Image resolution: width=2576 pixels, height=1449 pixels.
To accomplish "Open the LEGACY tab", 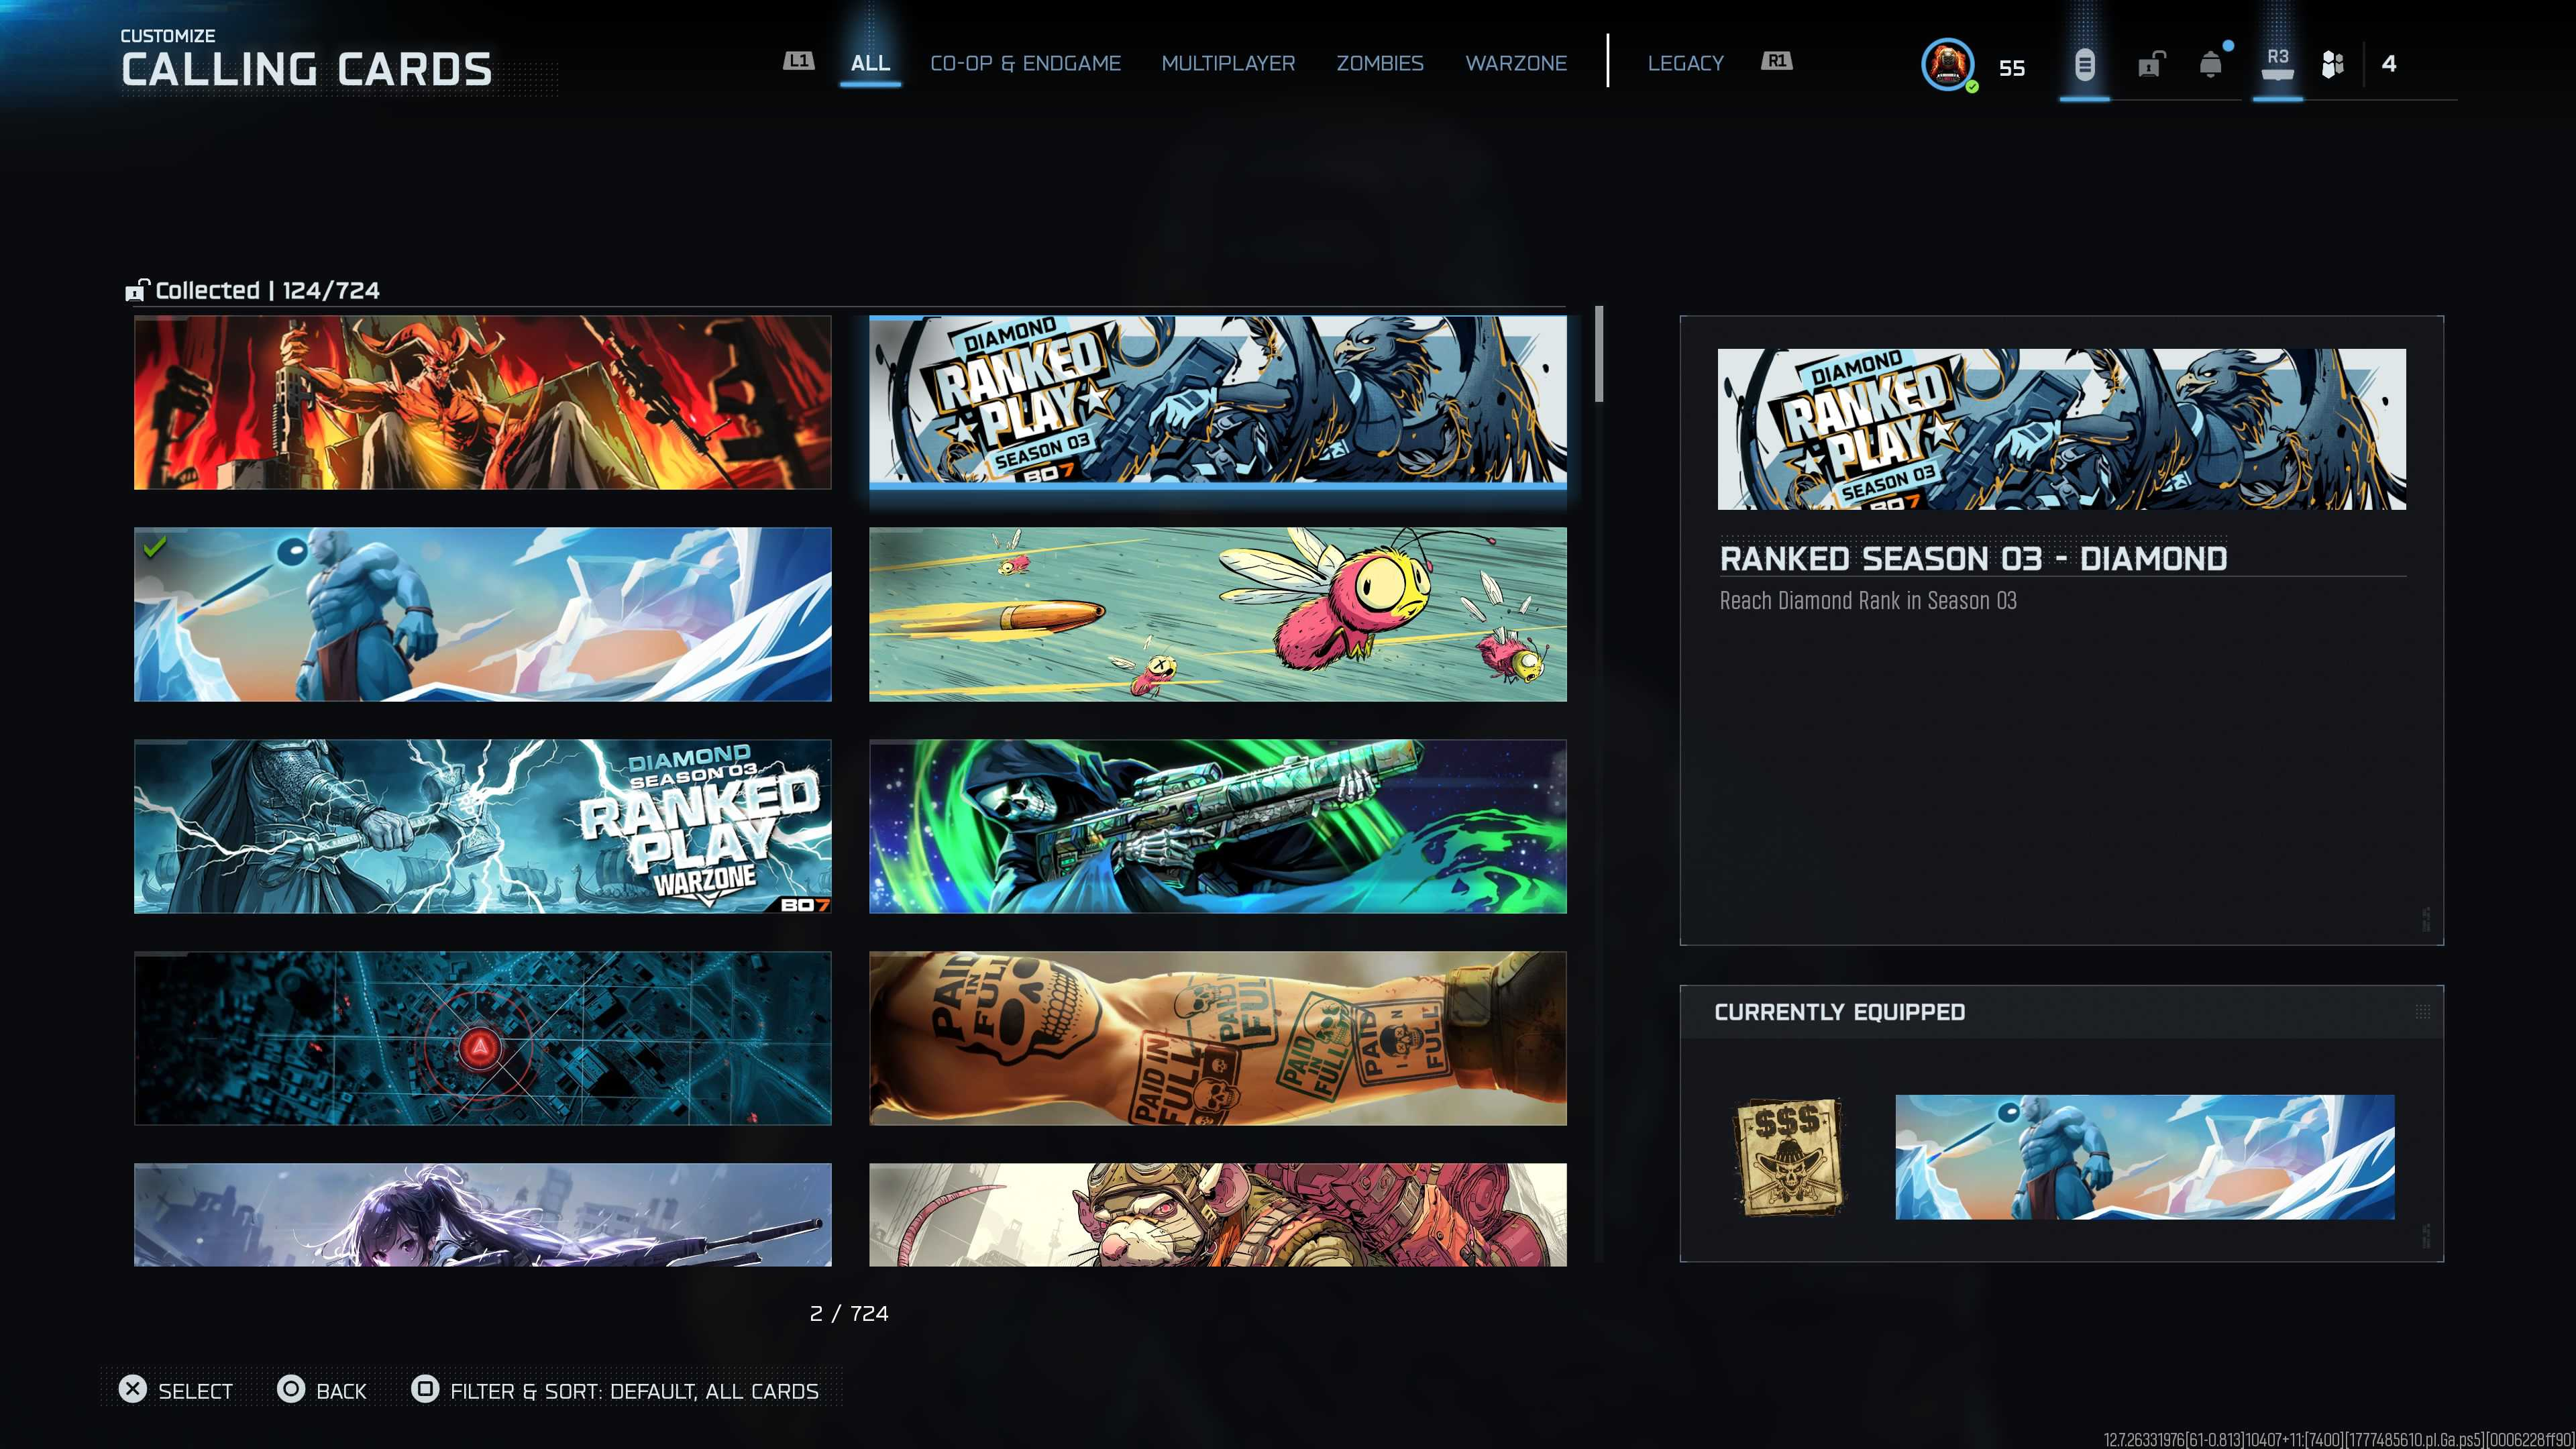I will pyautogui.click(x=1685, y=63).
